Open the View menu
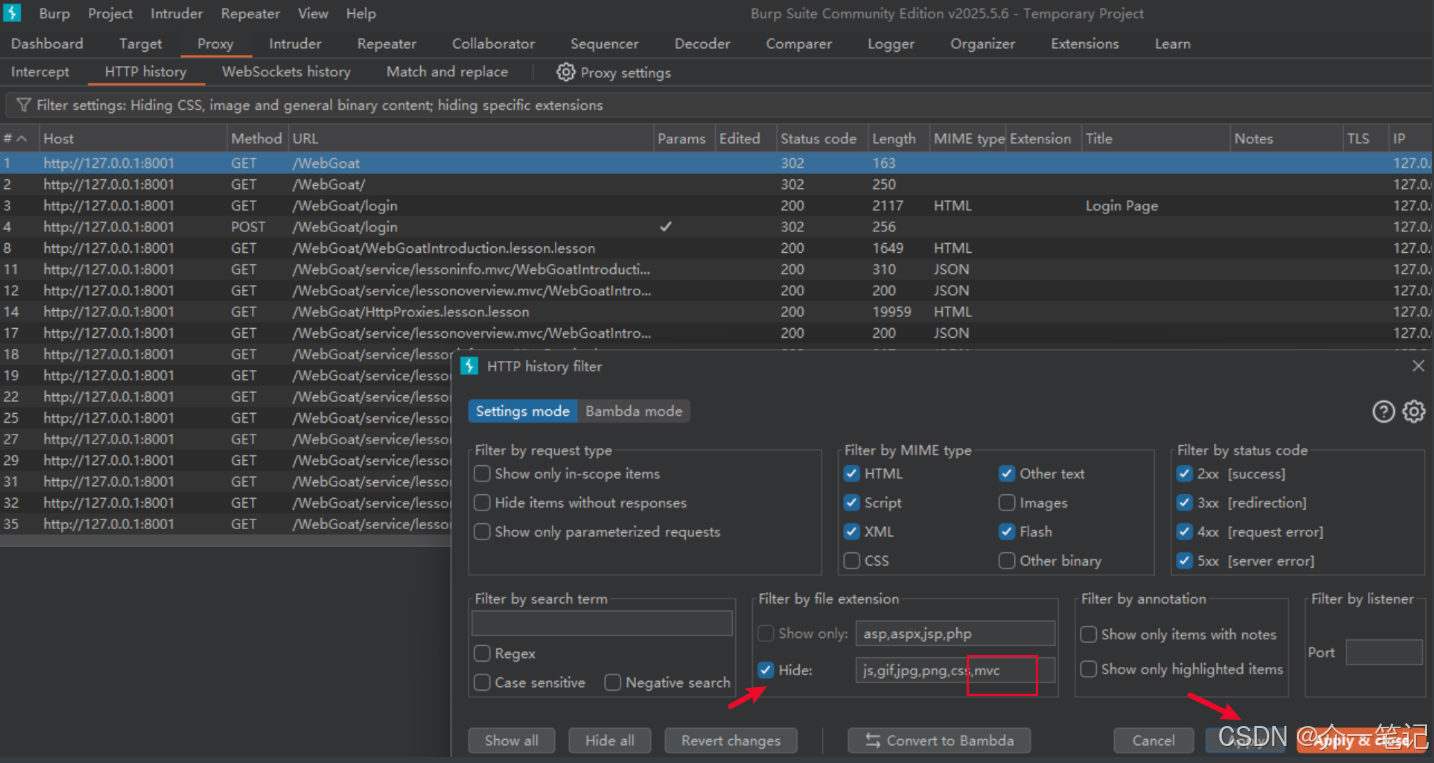1434x763 pixels. click(313, 13)
